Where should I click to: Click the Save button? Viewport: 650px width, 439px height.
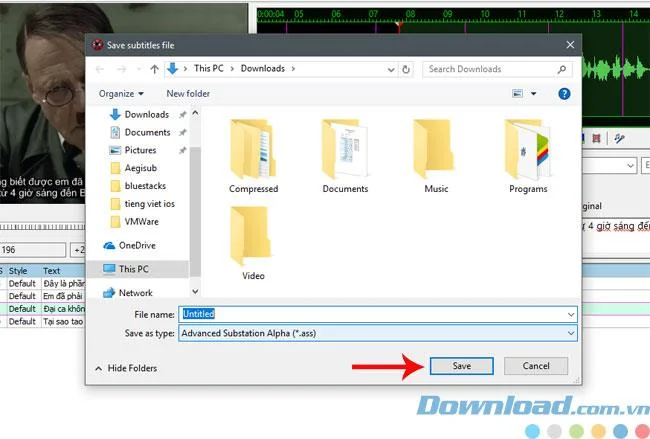point(461,366)
